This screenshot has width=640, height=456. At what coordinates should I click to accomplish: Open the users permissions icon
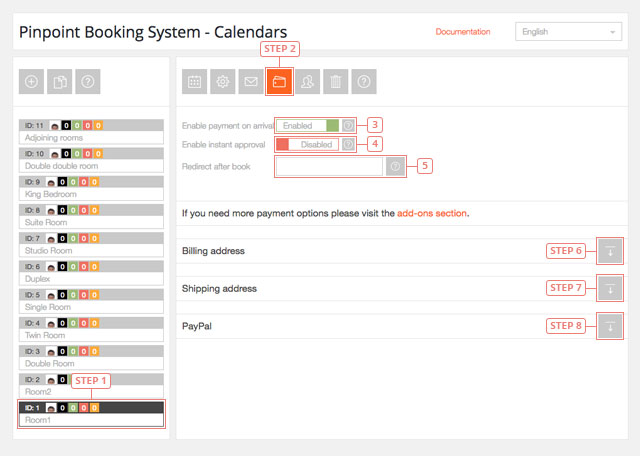(309, 83)
